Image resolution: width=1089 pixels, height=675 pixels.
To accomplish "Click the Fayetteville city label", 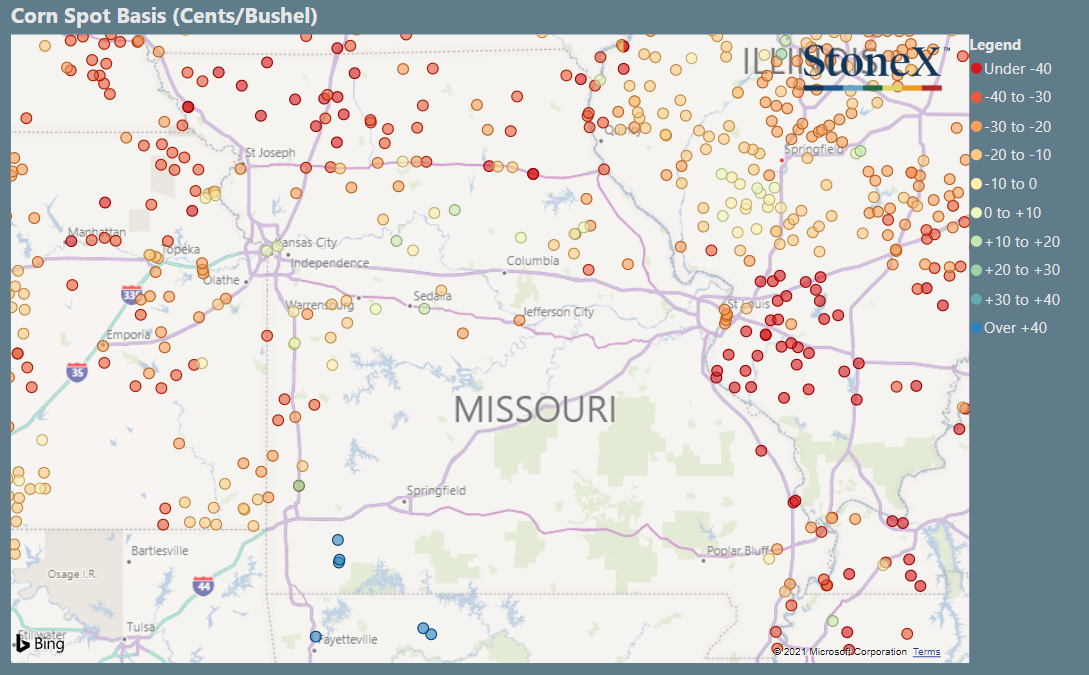I will click(x=349, y=640).
